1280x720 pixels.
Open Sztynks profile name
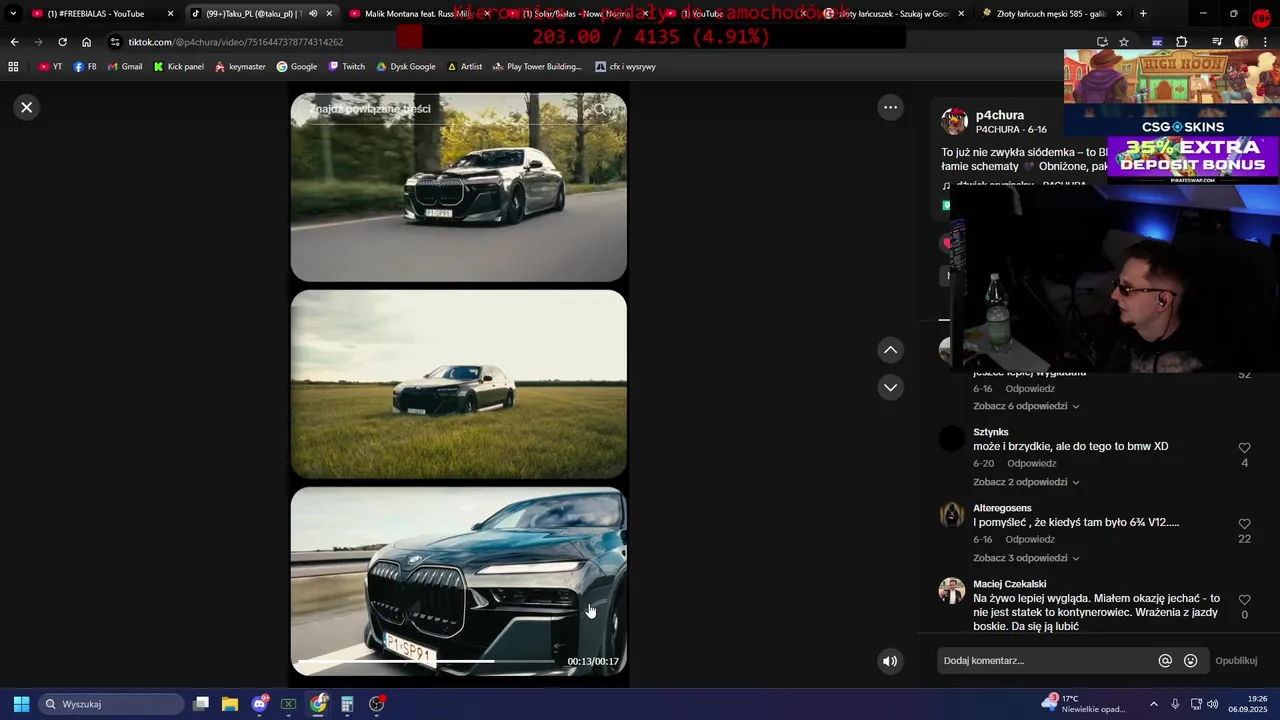point(991,432)
